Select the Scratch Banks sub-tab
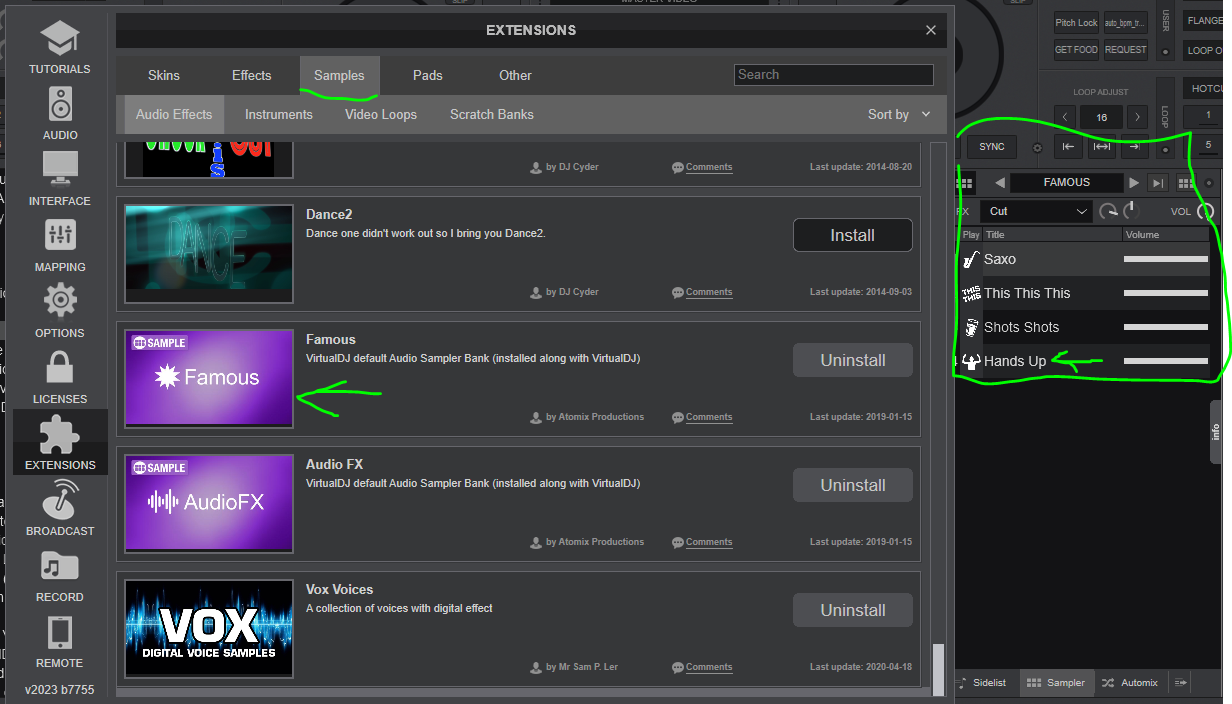 [492, 115]
